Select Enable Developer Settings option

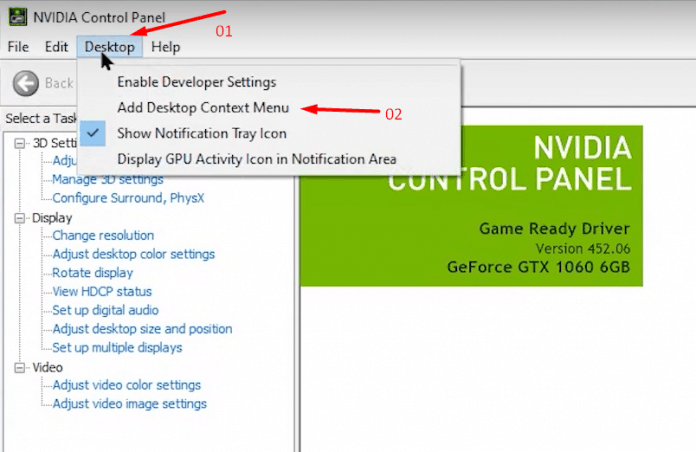(x=196, y=82)
